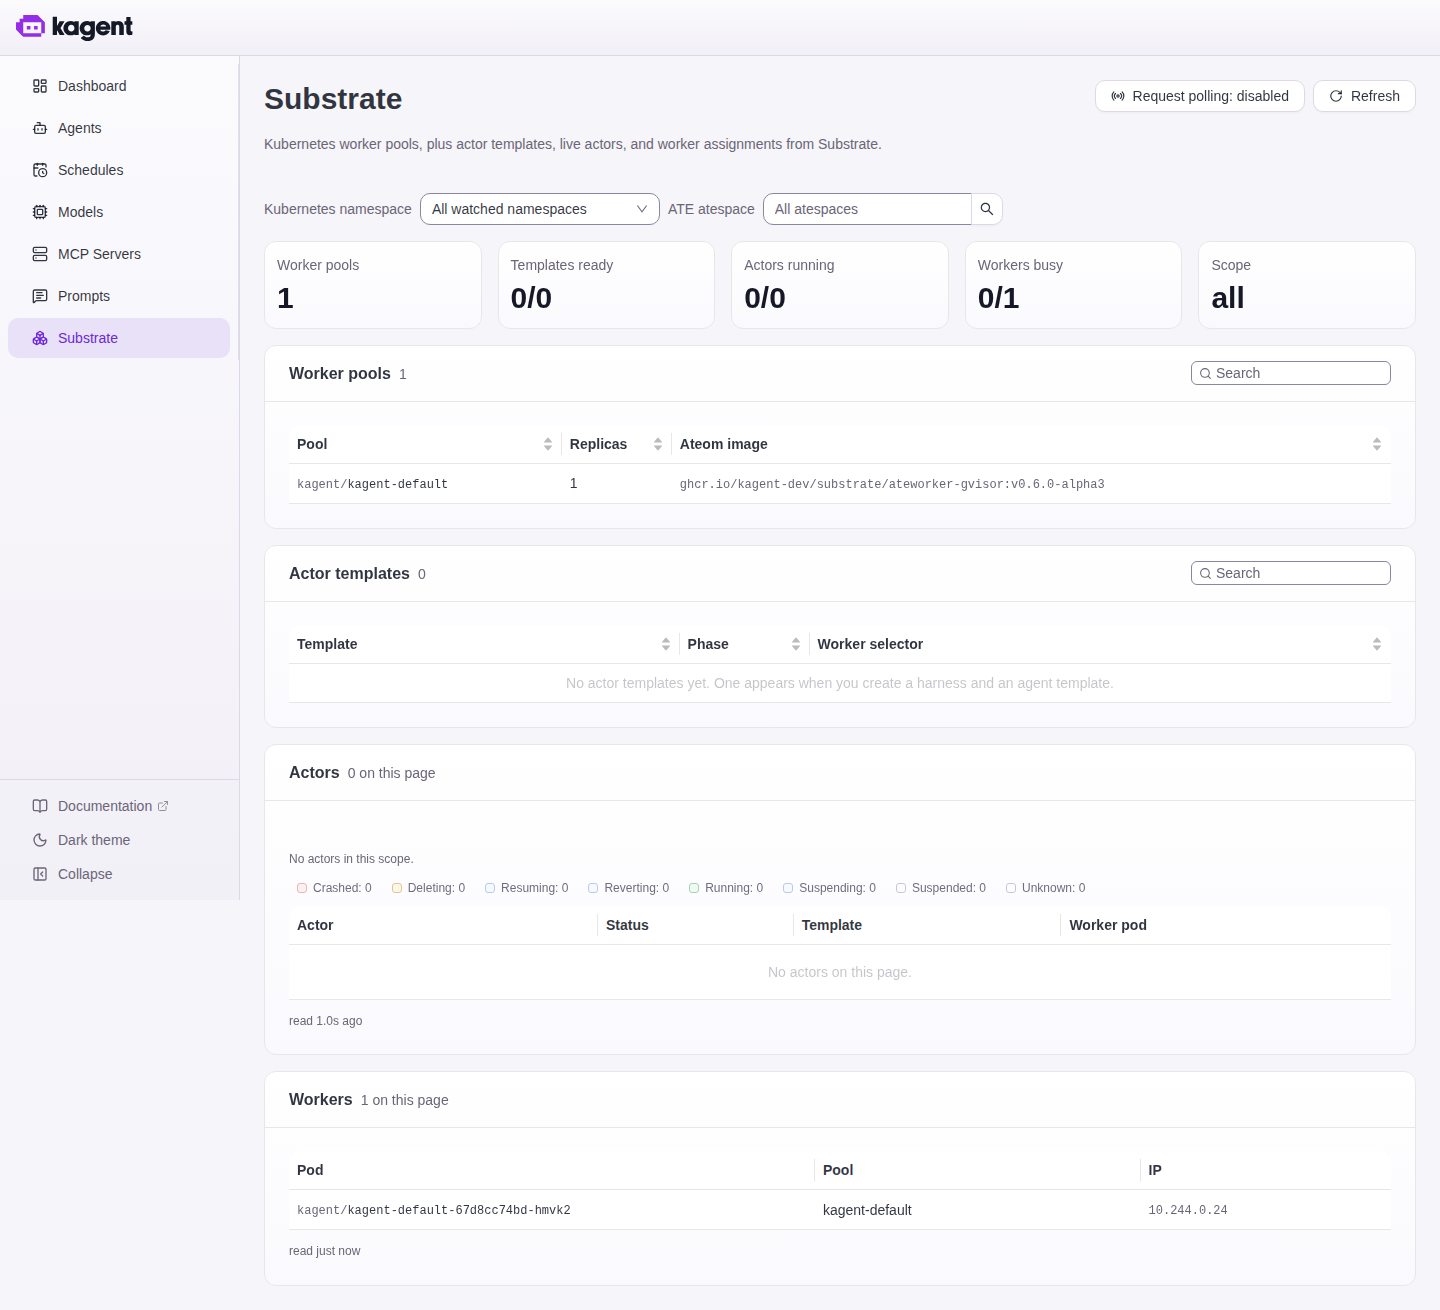Click the Workers busy 0/1 card
1440x1310 pixels.
pos(1073,285)
